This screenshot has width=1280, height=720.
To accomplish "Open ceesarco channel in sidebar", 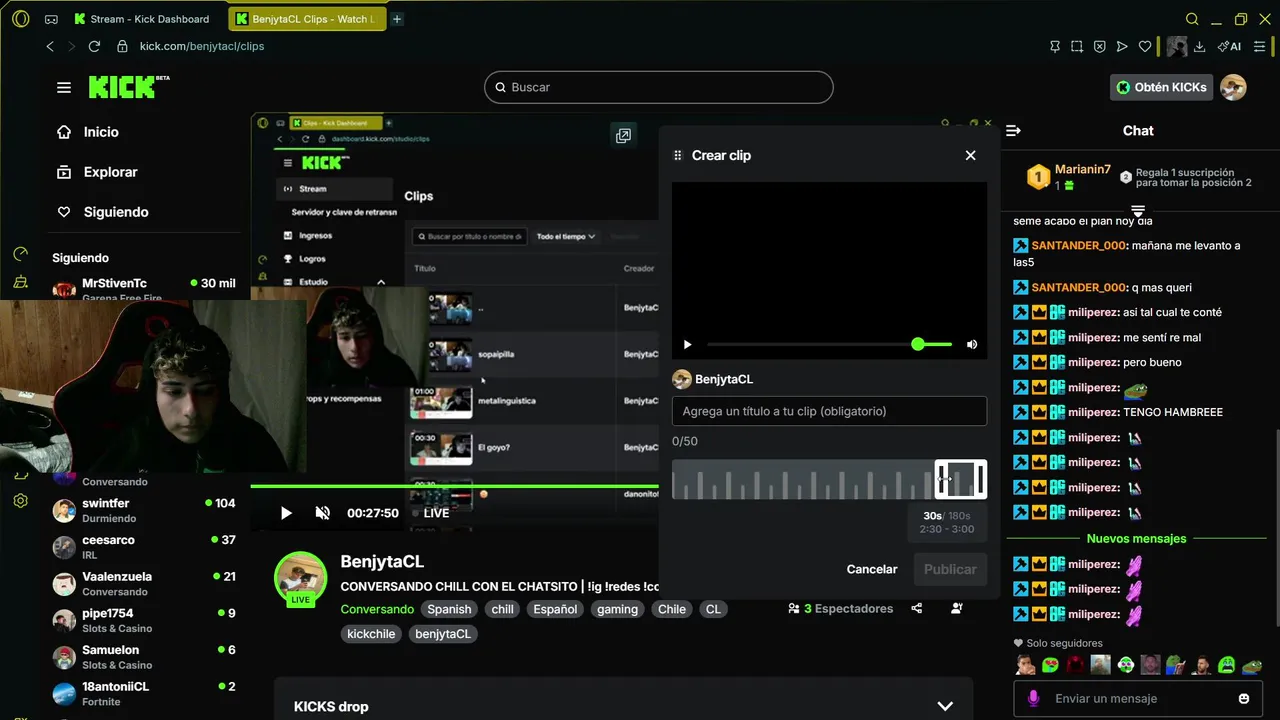I will [144, 547].
